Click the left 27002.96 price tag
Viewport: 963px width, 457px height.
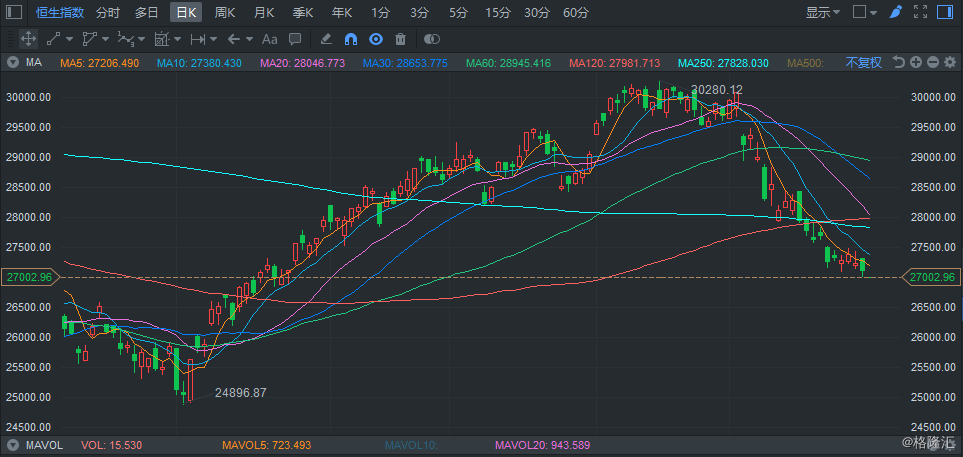coord(29,277)
